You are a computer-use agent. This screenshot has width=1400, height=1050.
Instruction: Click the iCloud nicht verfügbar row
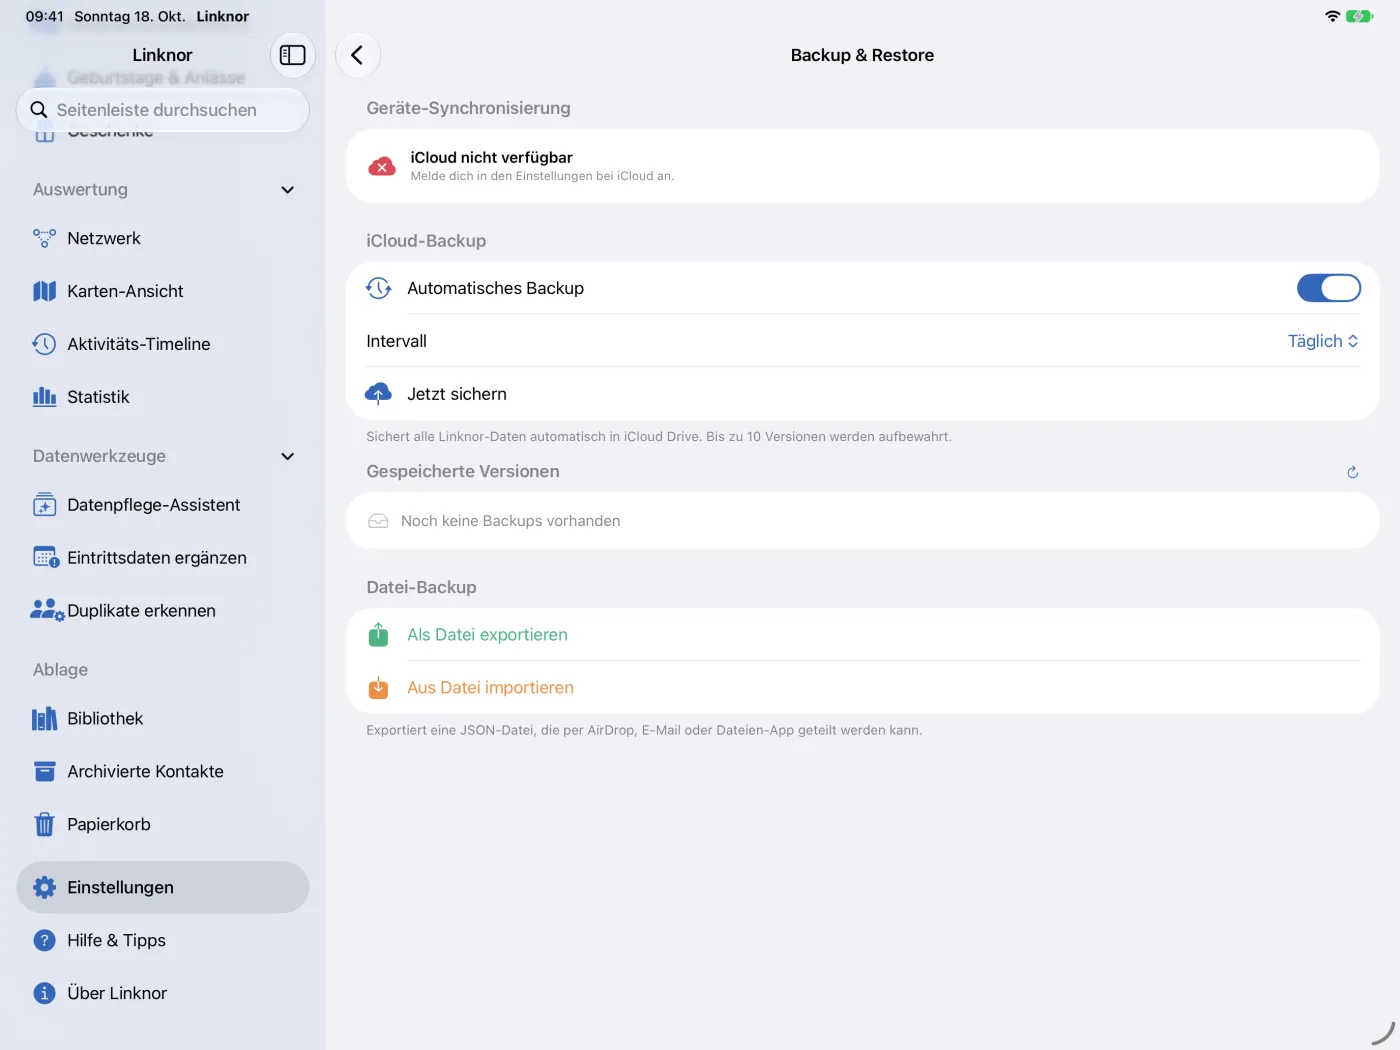coord(863,166)
